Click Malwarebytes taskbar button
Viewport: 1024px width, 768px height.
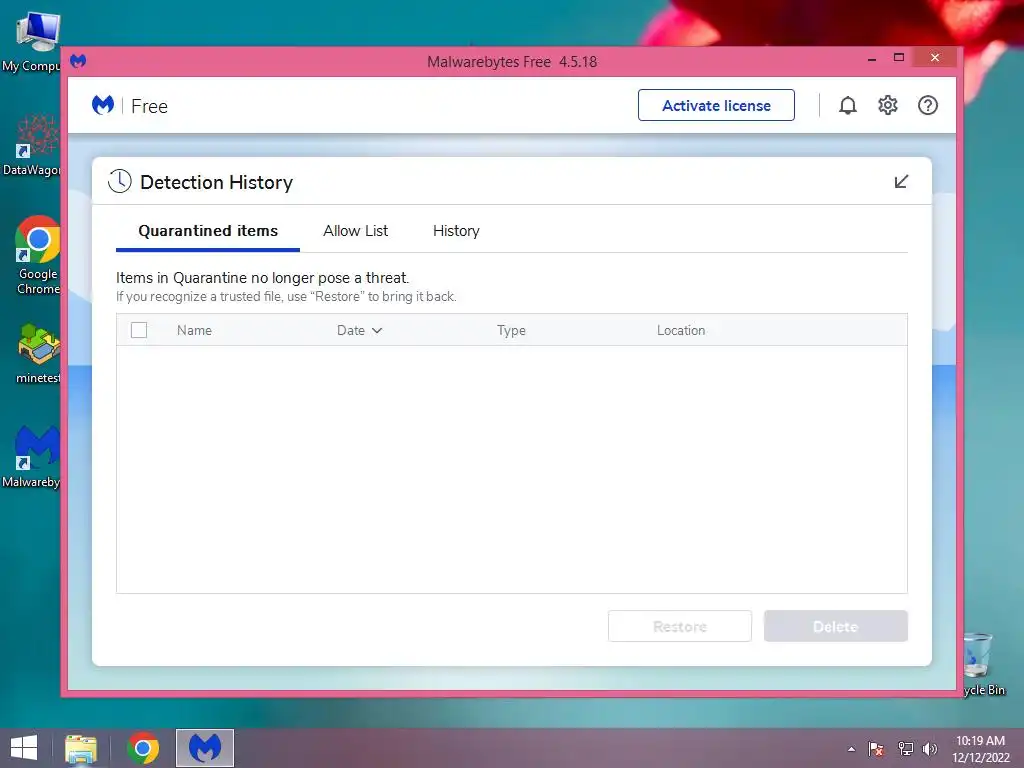tap(204, 748)
